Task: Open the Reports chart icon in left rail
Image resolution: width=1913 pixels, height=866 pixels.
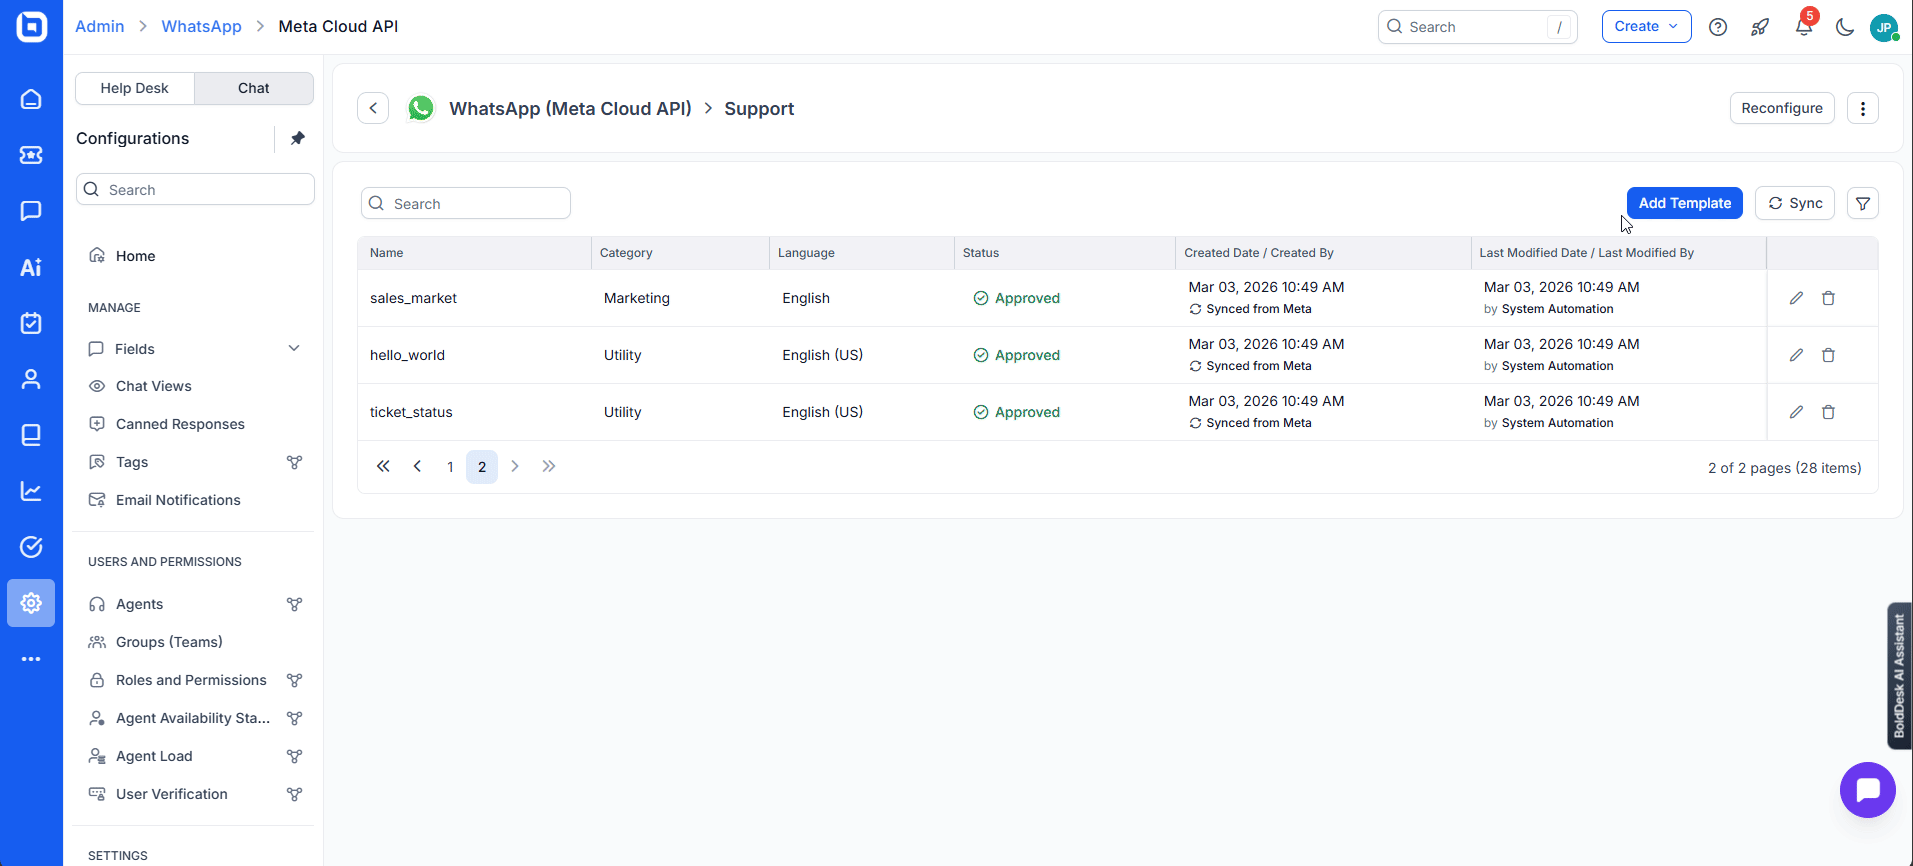Action: 31,491
